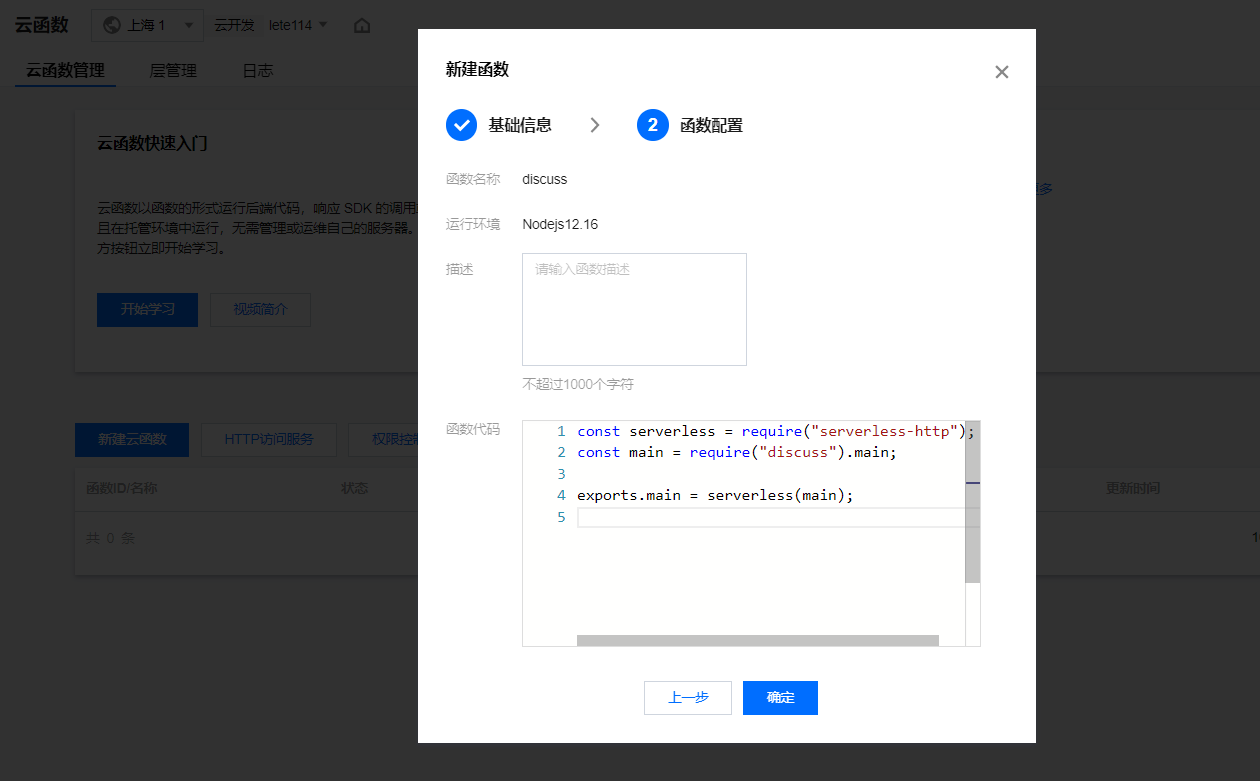The image size is (1260, 781).
Task: Click the 新建云函数 button
Action: tap(132, 439)
